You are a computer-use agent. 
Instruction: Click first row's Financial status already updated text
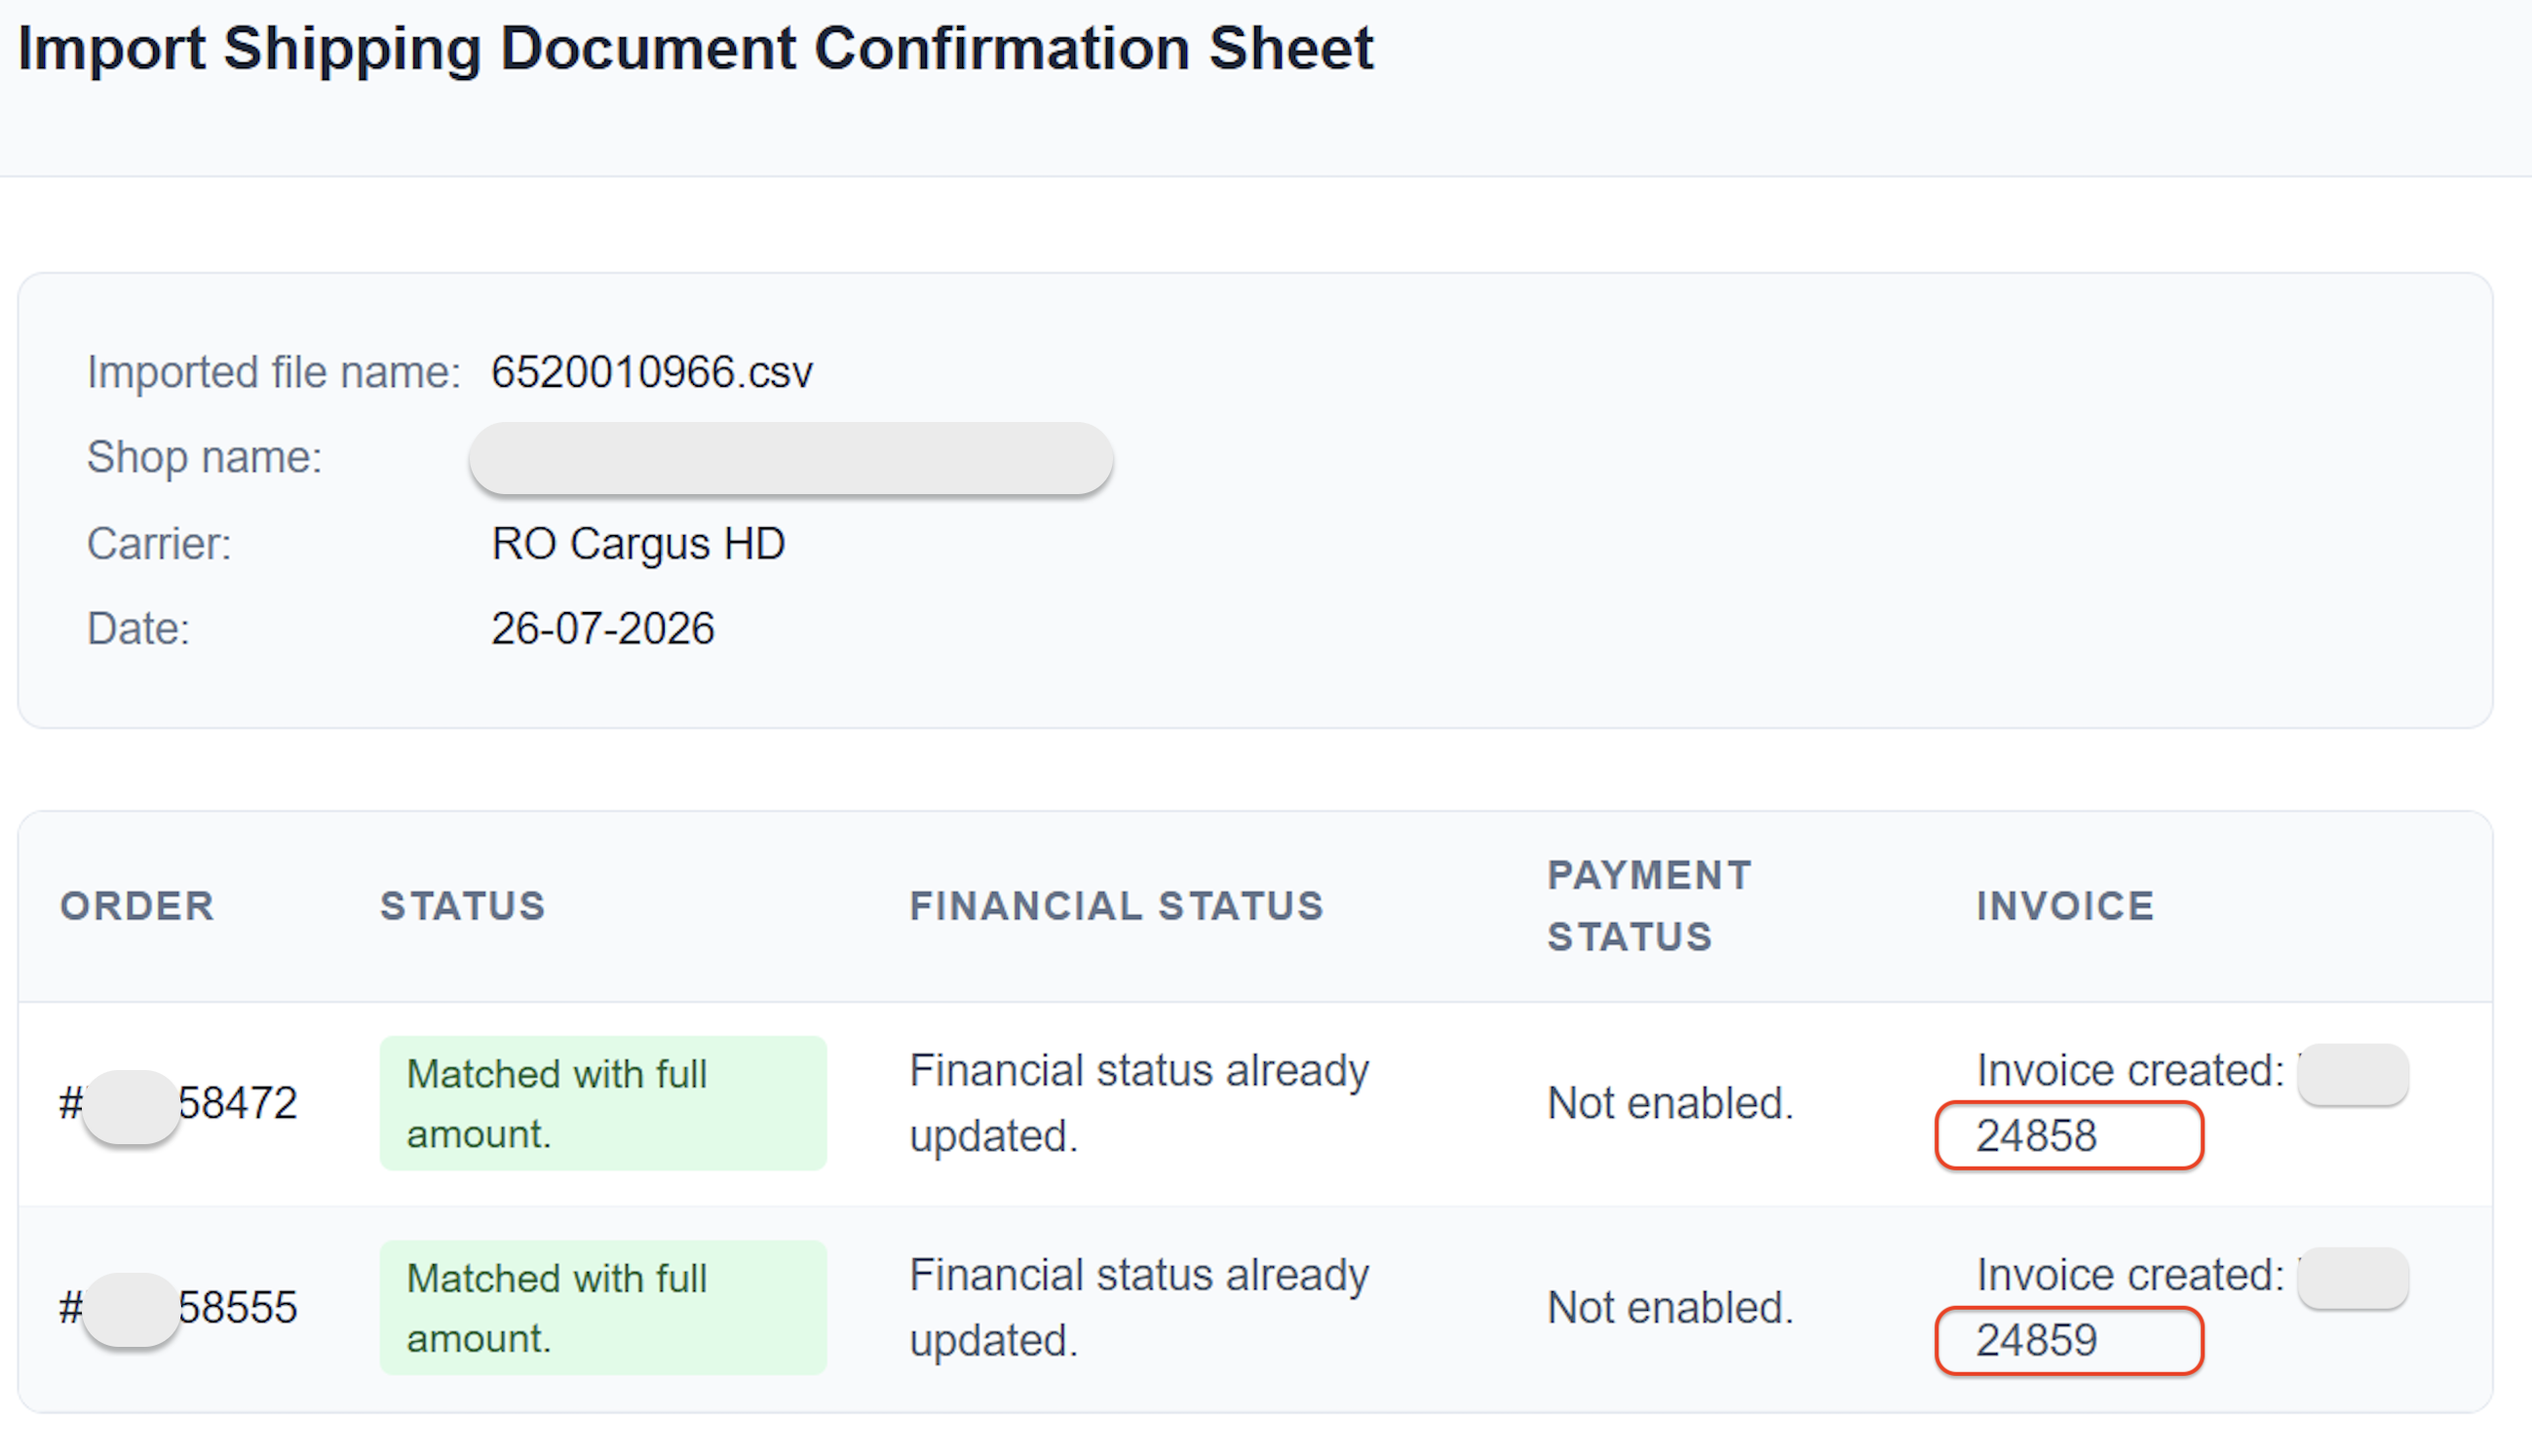point(1139,1104)
